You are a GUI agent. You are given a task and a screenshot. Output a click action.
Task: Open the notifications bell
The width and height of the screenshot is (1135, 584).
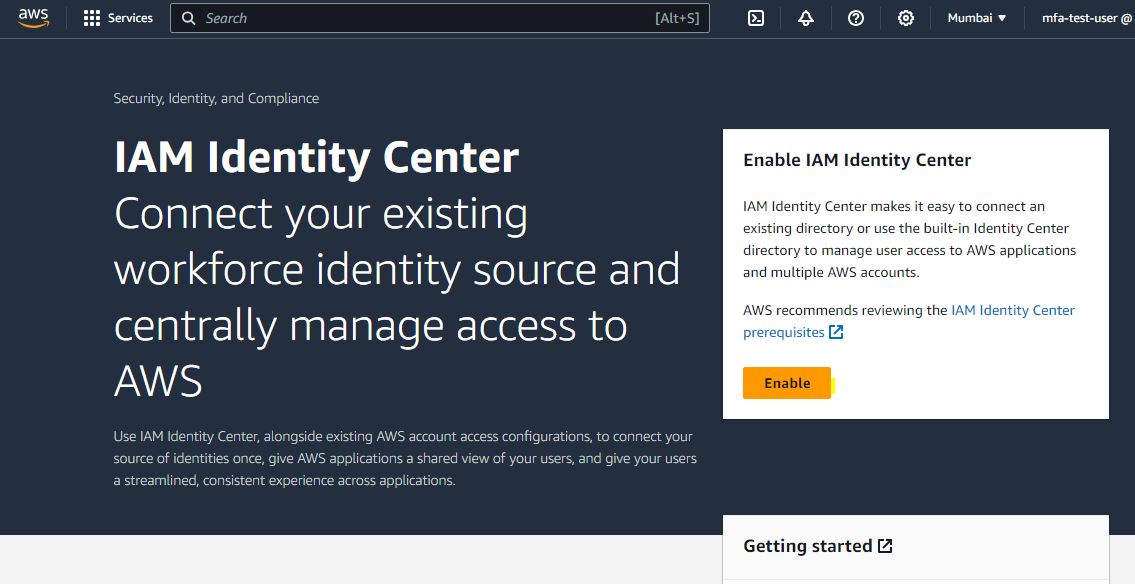point(806,18)
